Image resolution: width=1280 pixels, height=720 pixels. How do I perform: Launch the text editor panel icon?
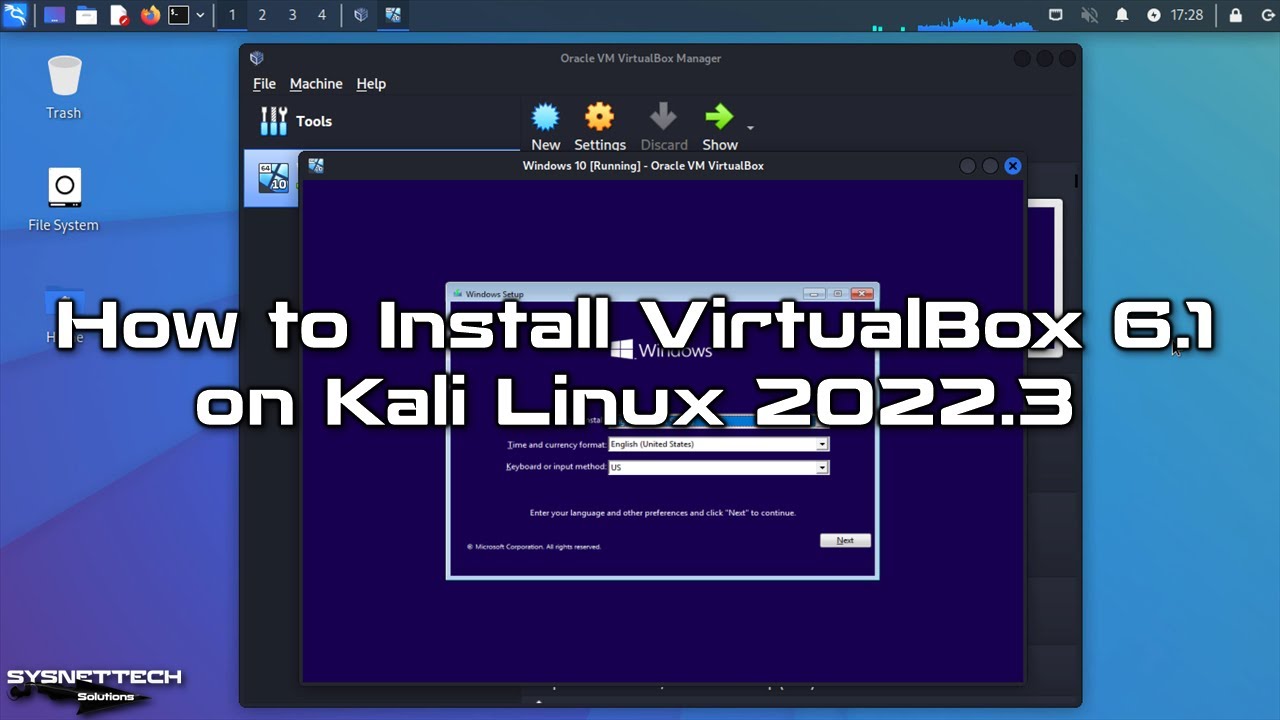pyautogui.click(x=119, y=15)
